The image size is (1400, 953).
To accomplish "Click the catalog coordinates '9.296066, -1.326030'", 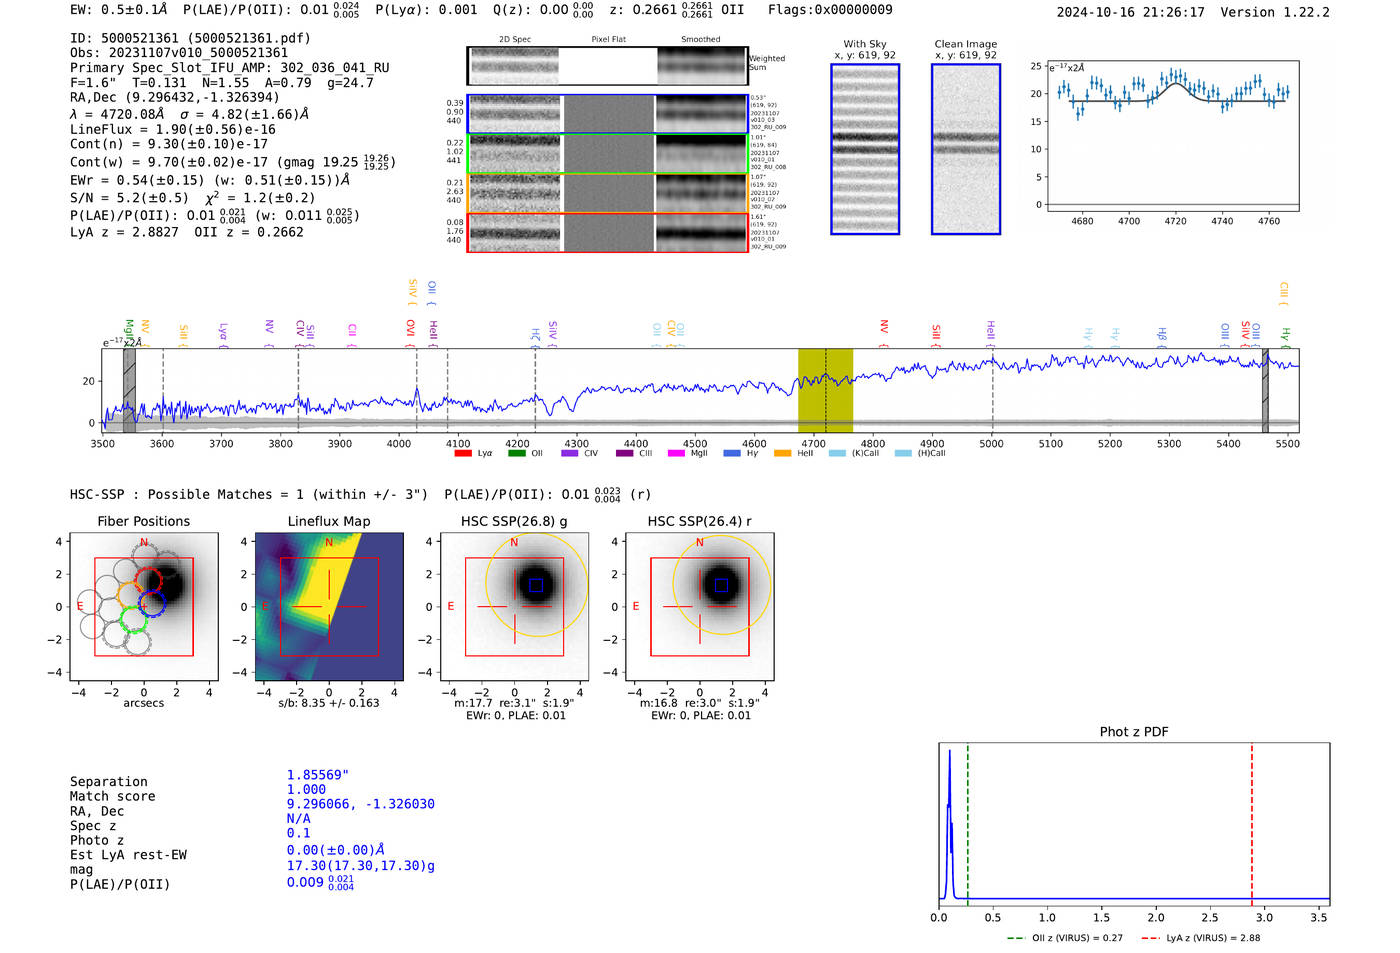I will 361,804.
